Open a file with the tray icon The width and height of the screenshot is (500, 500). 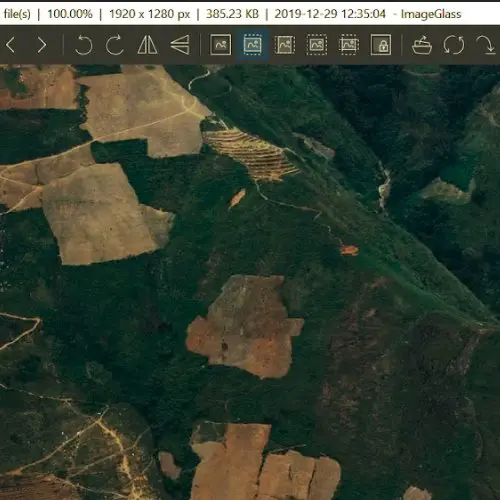pos(422,45)
